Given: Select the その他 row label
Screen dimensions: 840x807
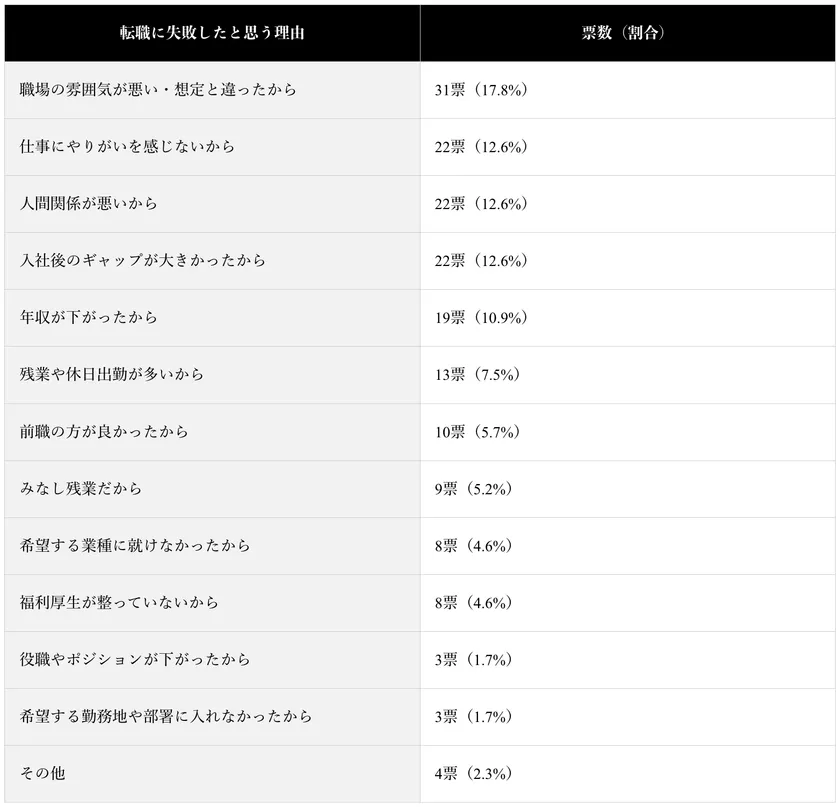Looking at the screenshot, I should (x=42, y=774).
